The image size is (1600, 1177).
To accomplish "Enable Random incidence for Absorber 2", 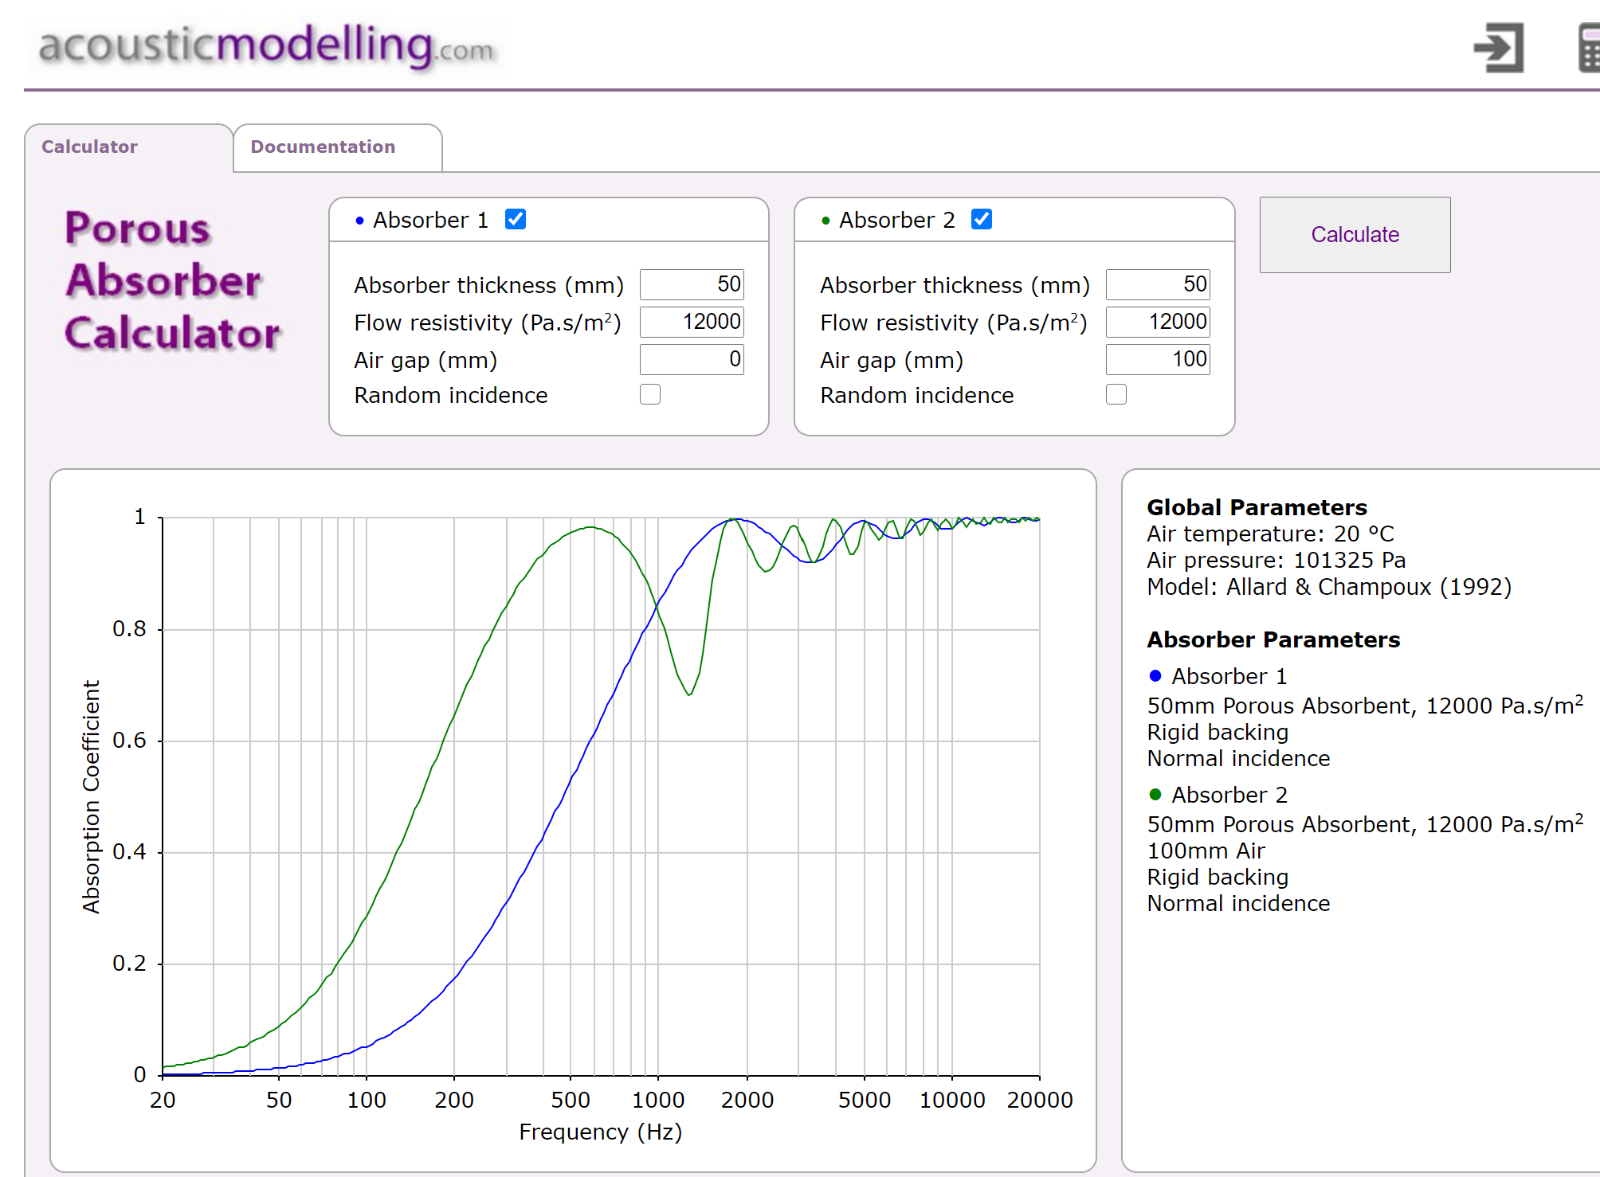I will point(1117,395).
